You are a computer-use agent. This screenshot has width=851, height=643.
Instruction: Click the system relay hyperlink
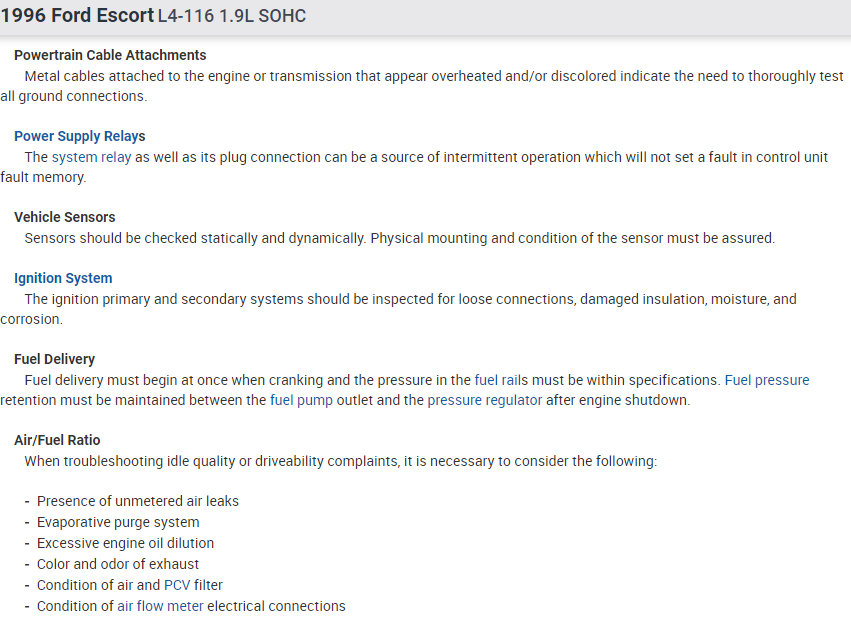[x=91, y=157]
